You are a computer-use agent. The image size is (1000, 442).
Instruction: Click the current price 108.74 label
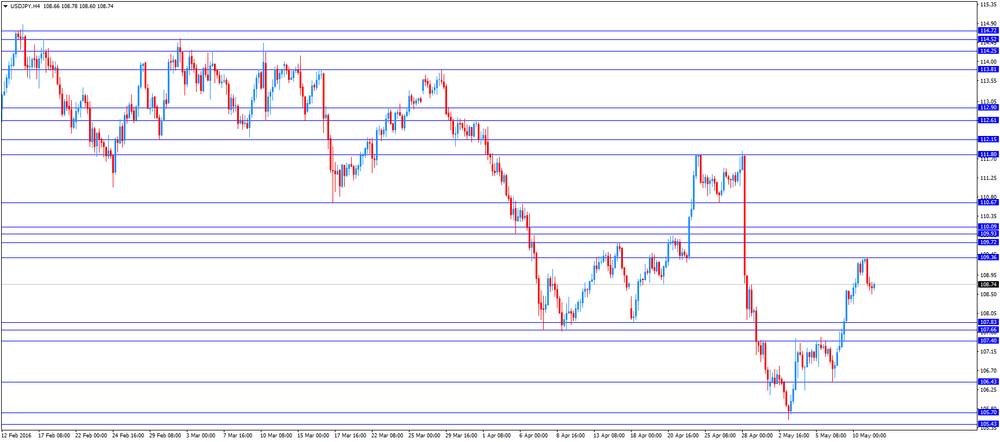coord(988,284)
